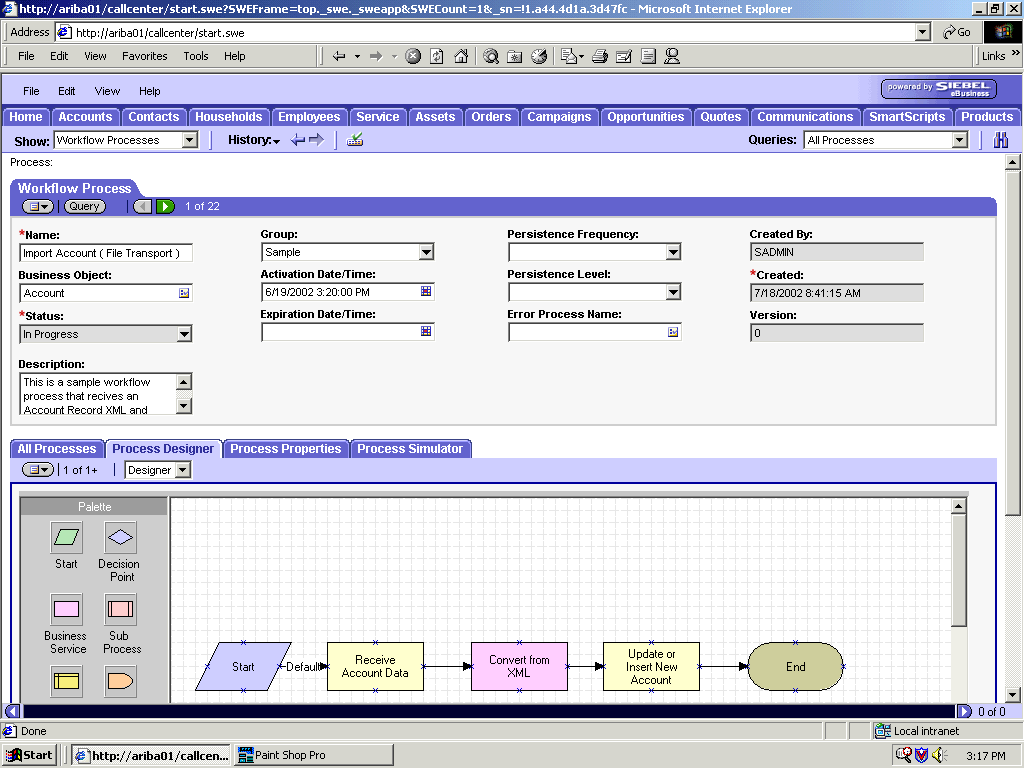Select the Sub Process palette shape
Screen dimensions: 1024x768
[120, 610]
